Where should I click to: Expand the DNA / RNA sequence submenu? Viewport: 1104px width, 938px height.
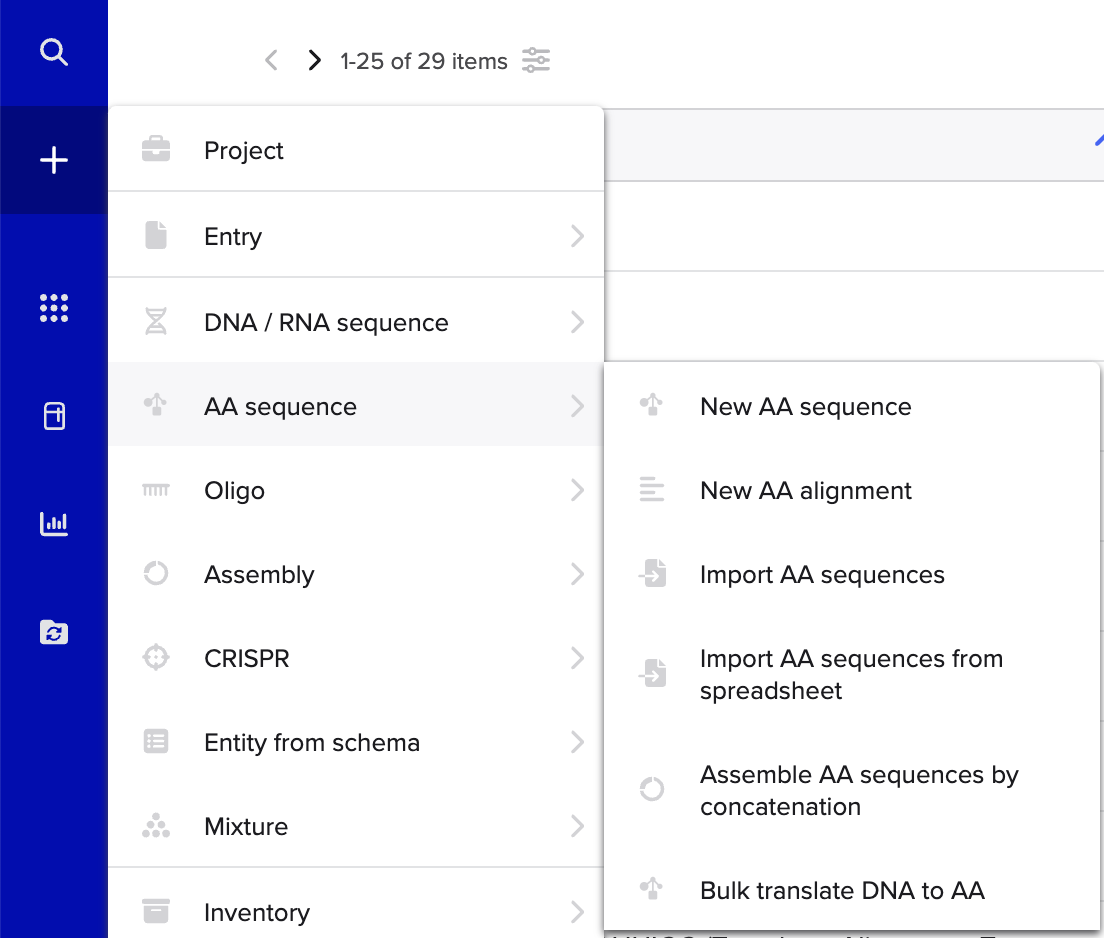(356, 322)
